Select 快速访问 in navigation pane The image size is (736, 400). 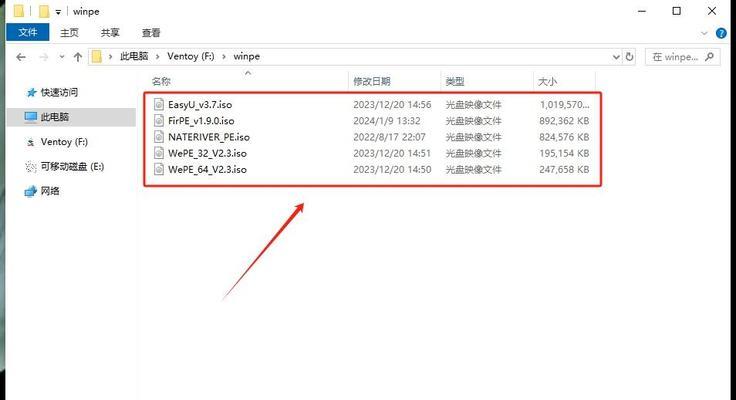[59, 92]
